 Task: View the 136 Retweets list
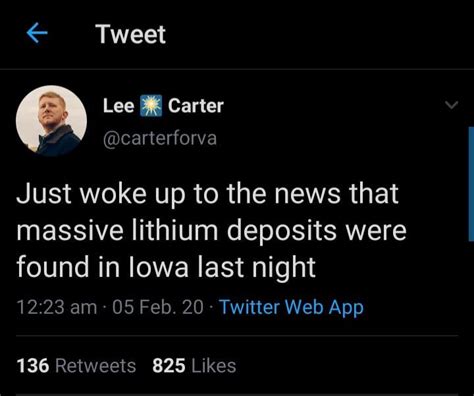click(76, 365)
